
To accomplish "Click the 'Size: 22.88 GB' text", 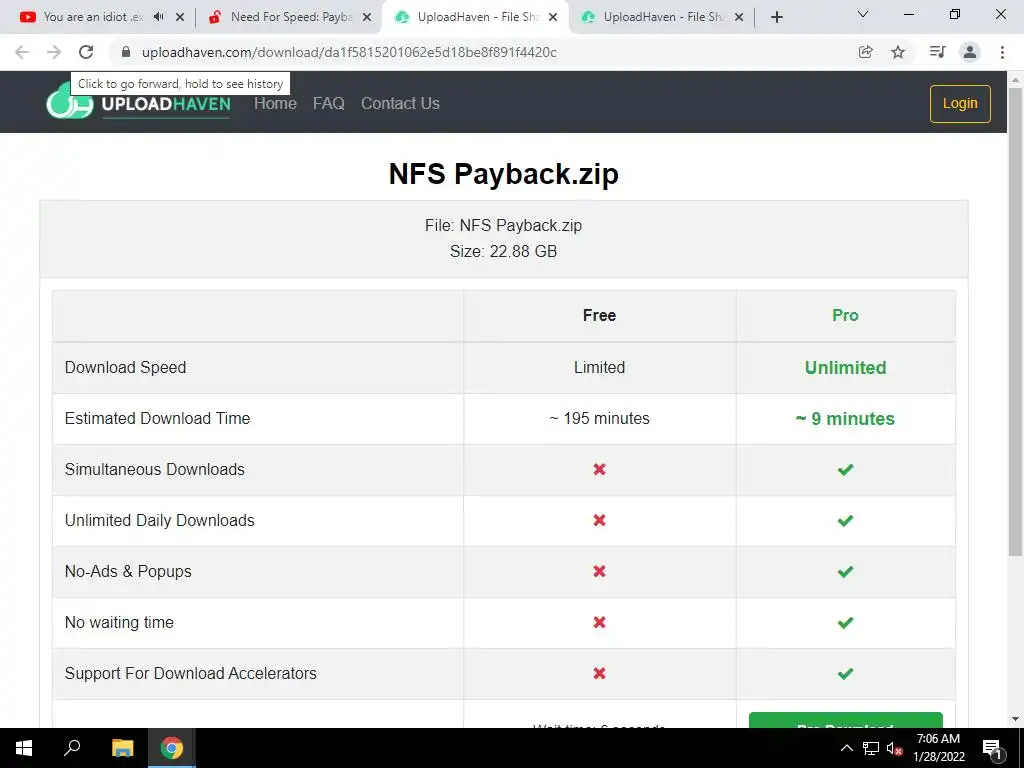I will tap(504, 251).
